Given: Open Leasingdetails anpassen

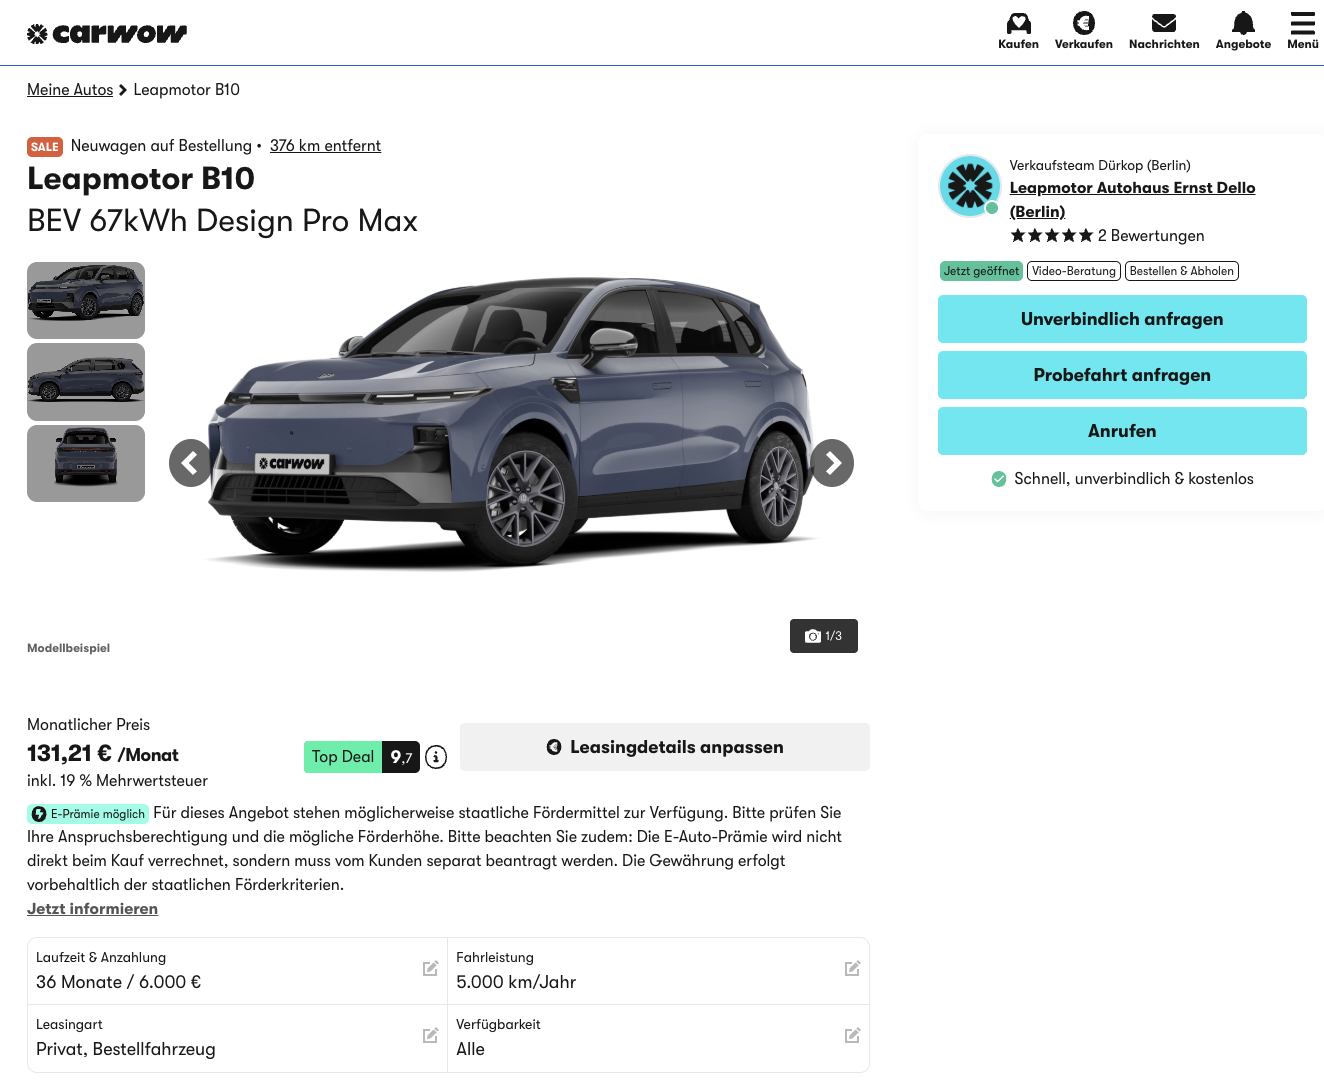Looking at the screenshot, I should click(x=665, y=747).
